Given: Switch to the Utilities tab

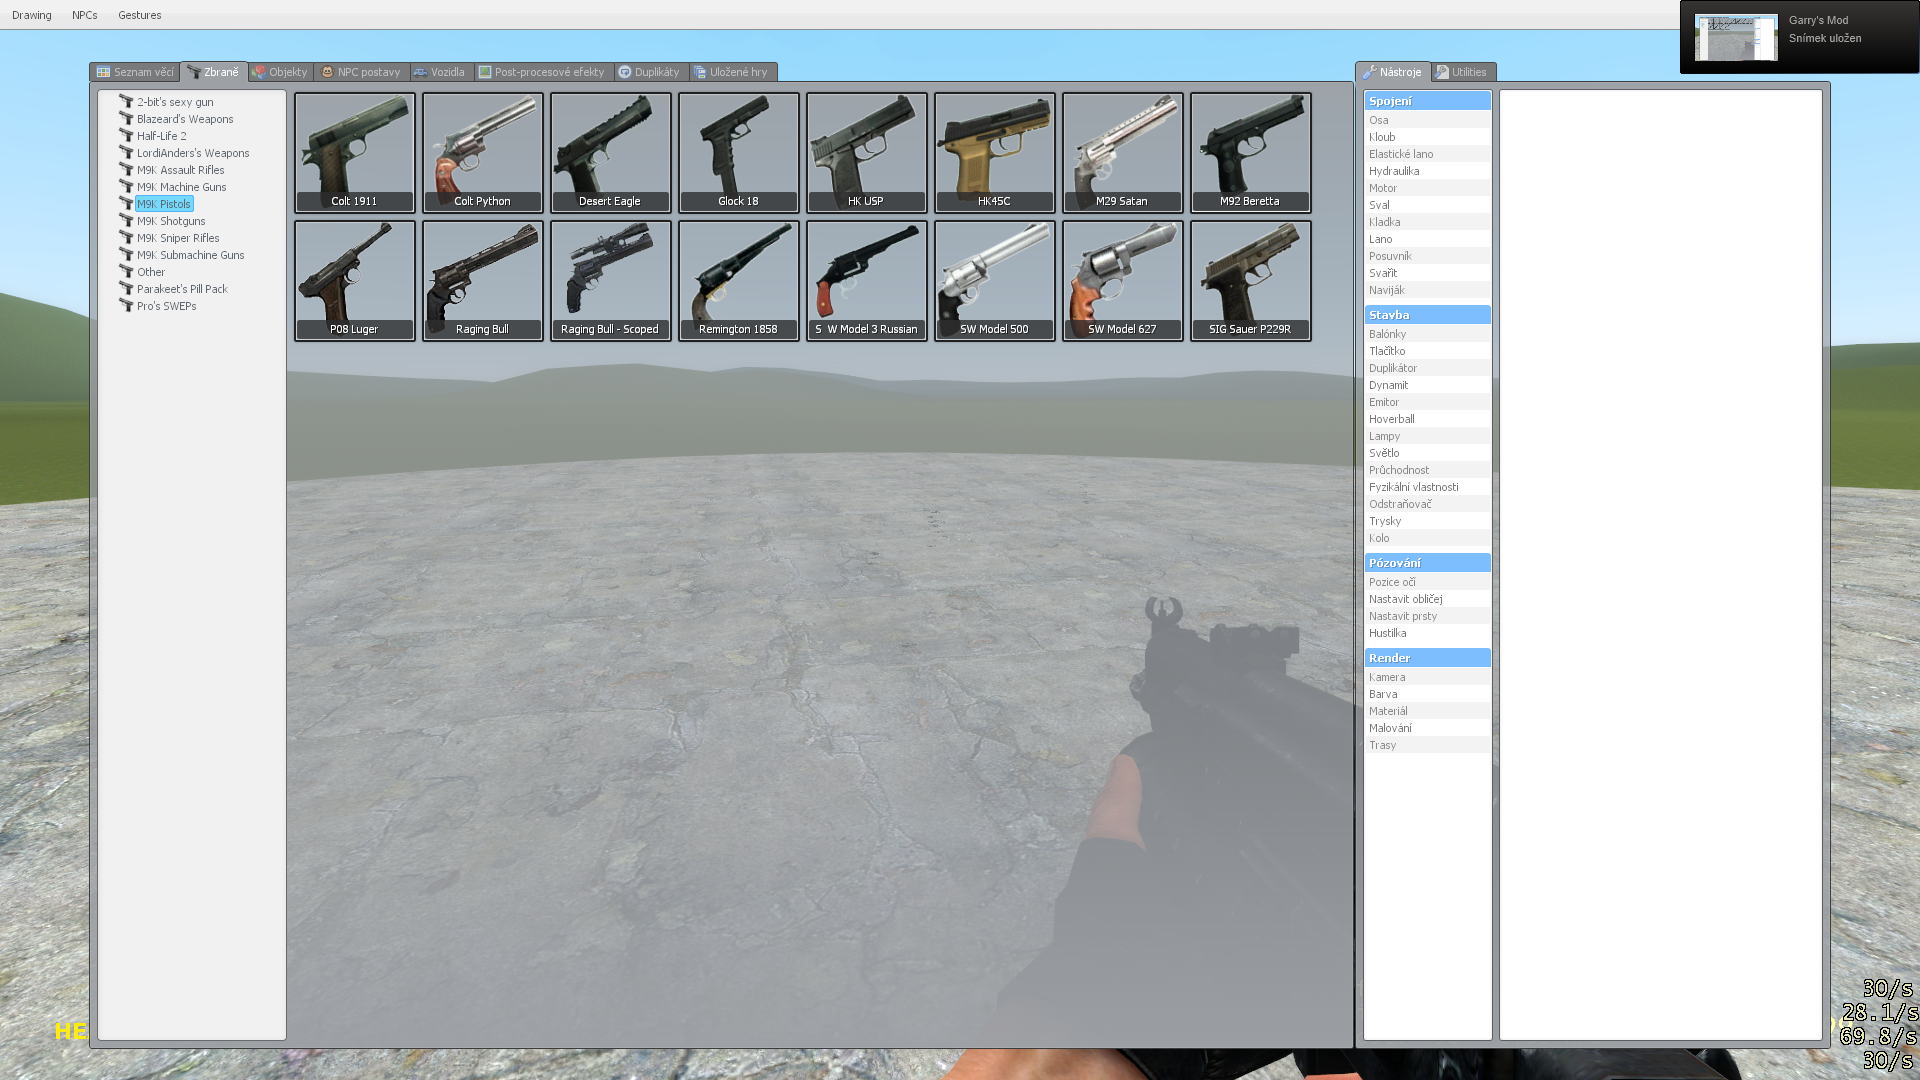Looking at the screenshot, I should click(x=1463, y=72).
